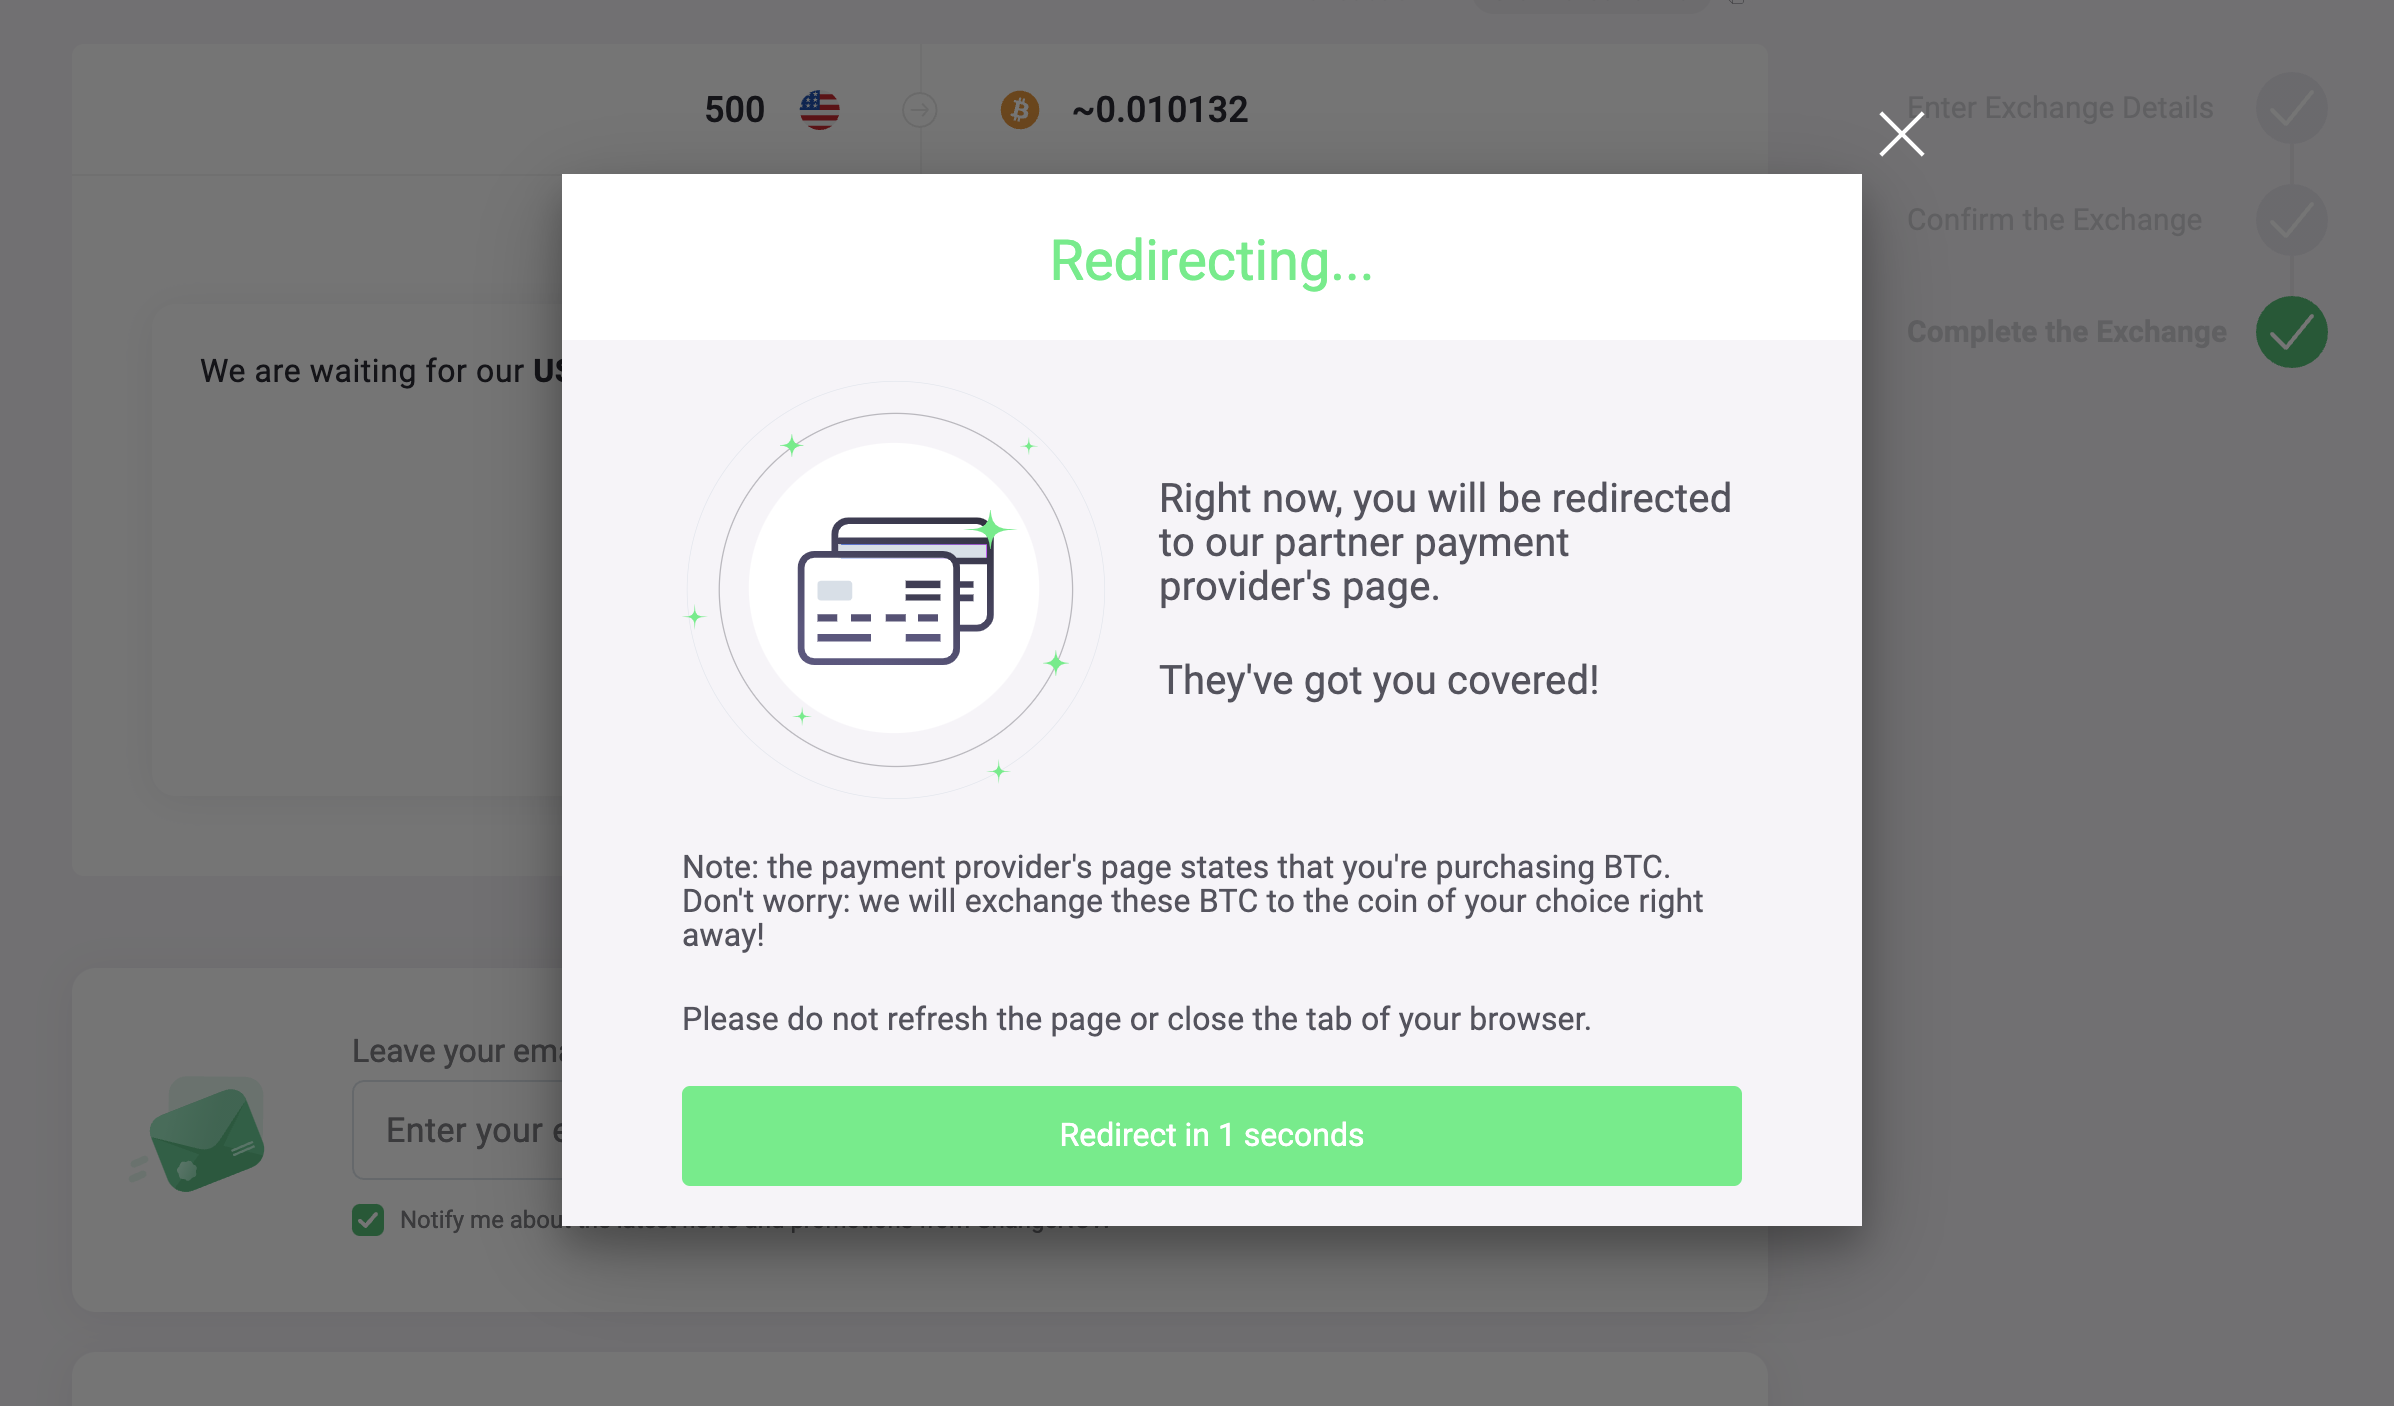Select the Complete the Exchange step label
The image size is (2394, 1406).
(2066, 332)
